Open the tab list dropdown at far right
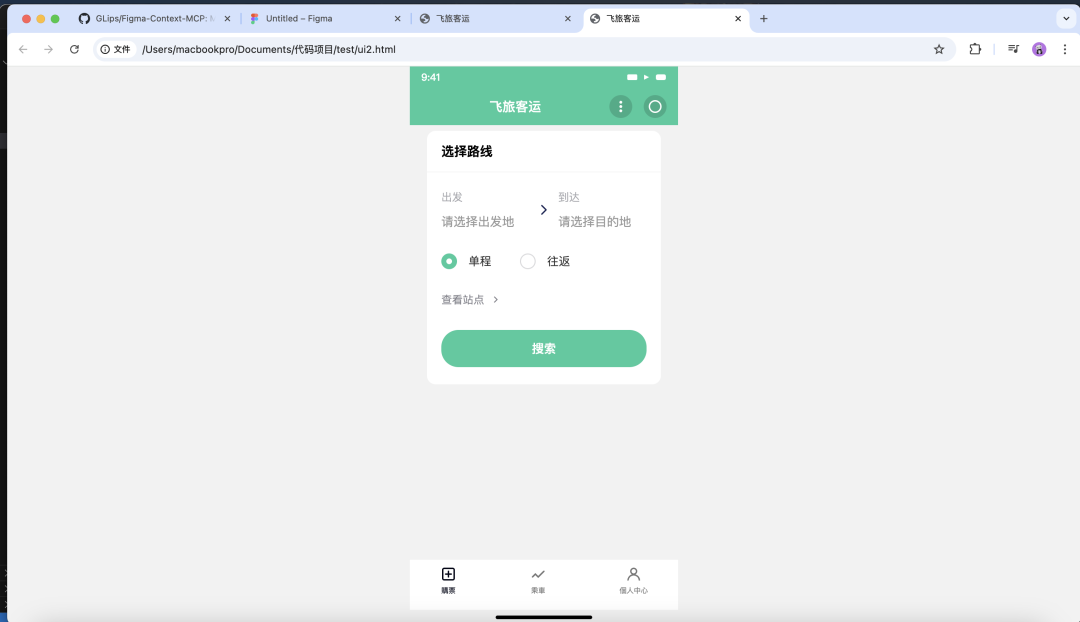Viewport: 1080px width, 622px height. [x=1066, y=18]
